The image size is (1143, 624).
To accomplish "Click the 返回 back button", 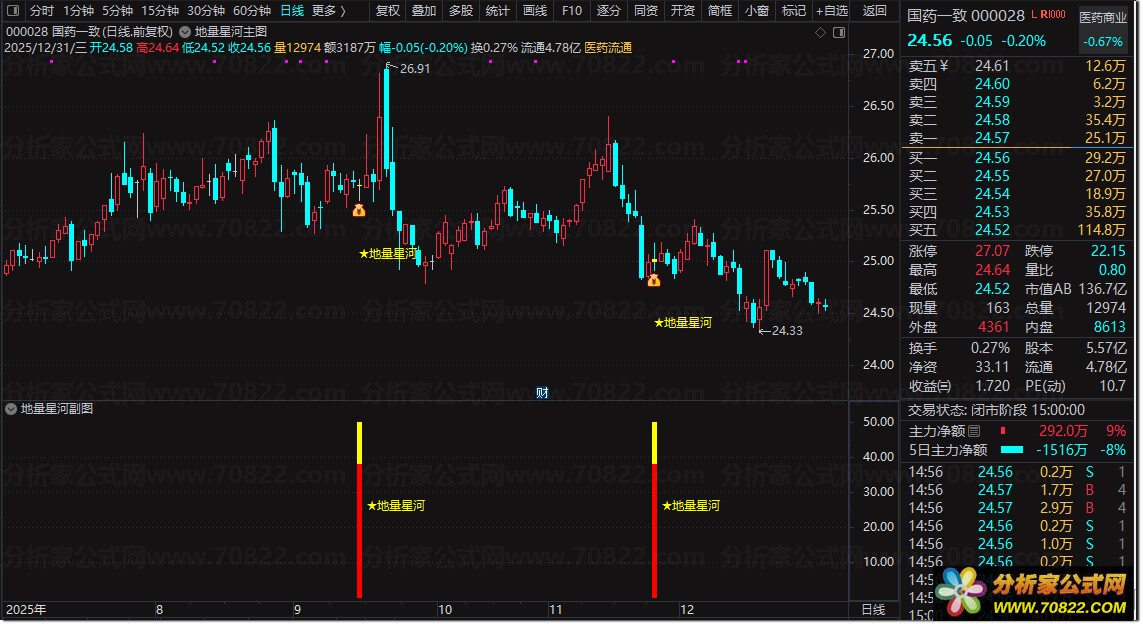I will click(875, 10).
